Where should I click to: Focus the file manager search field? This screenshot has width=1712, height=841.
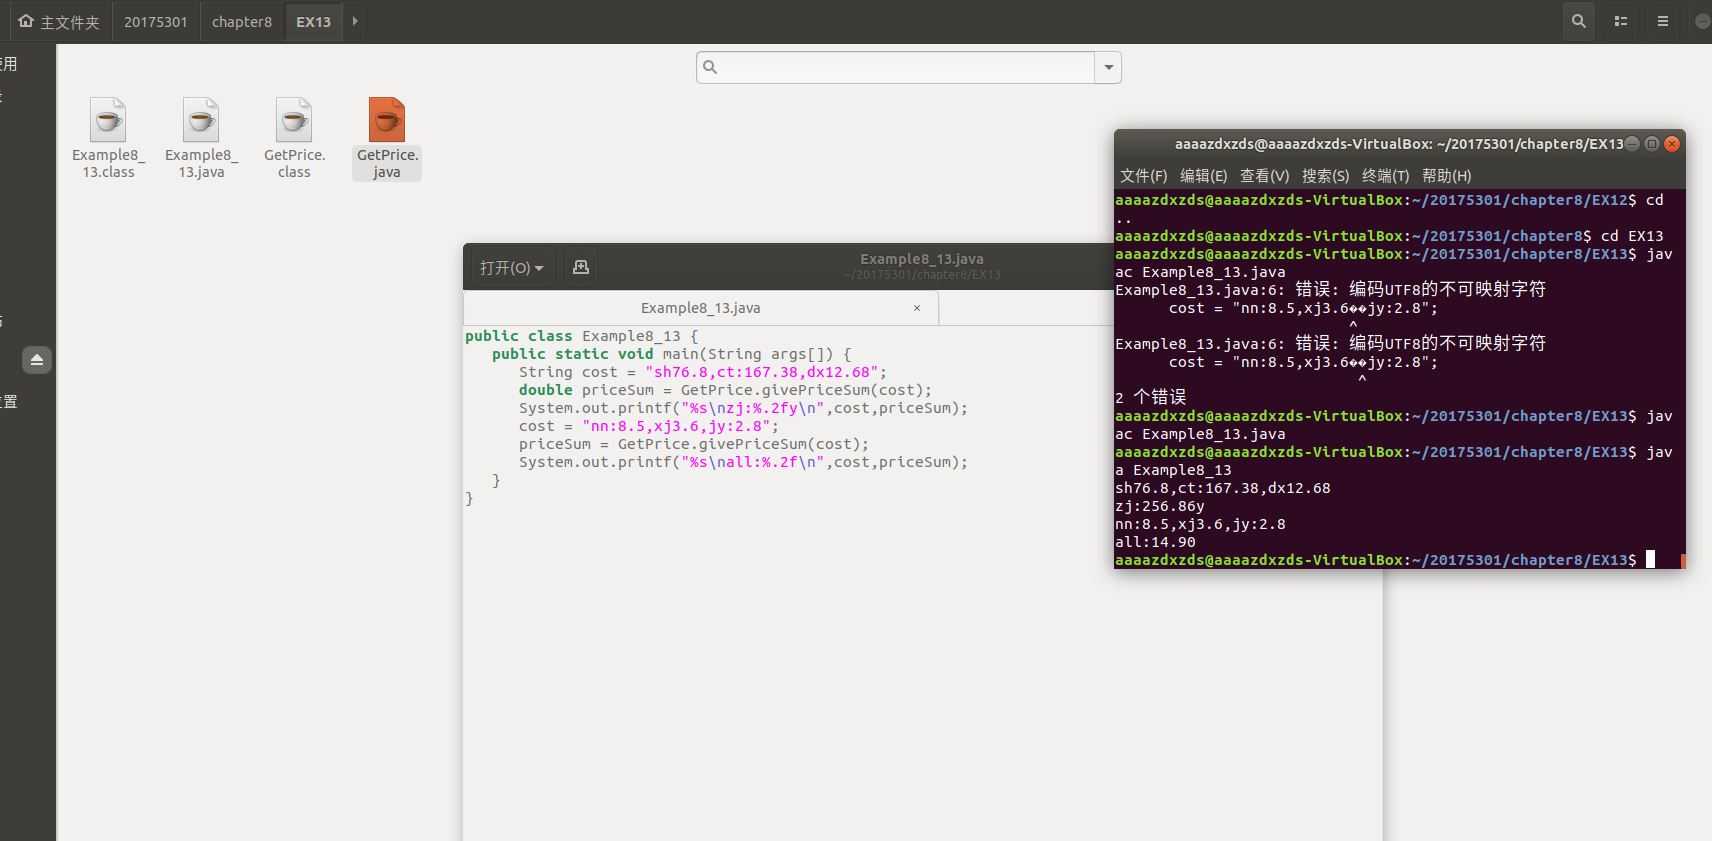coord(896,67)
